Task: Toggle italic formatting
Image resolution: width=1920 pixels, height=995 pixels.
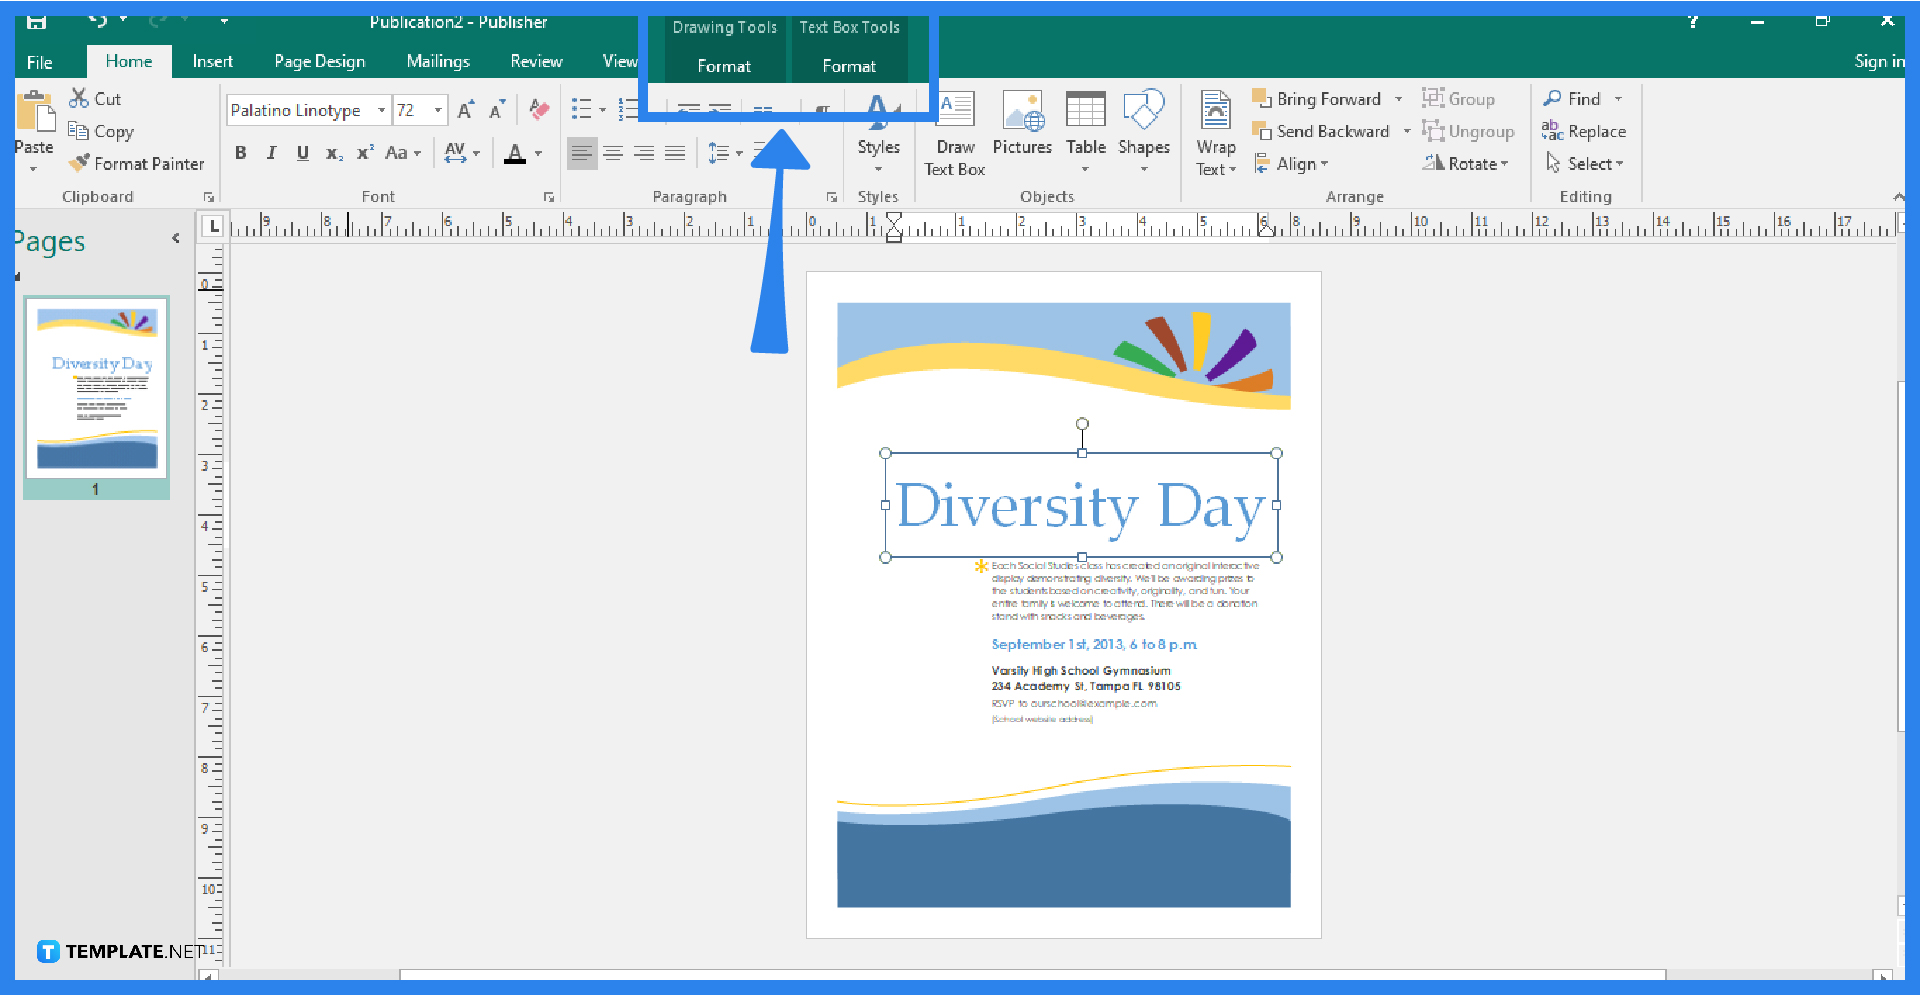Action: coord(271,152)
